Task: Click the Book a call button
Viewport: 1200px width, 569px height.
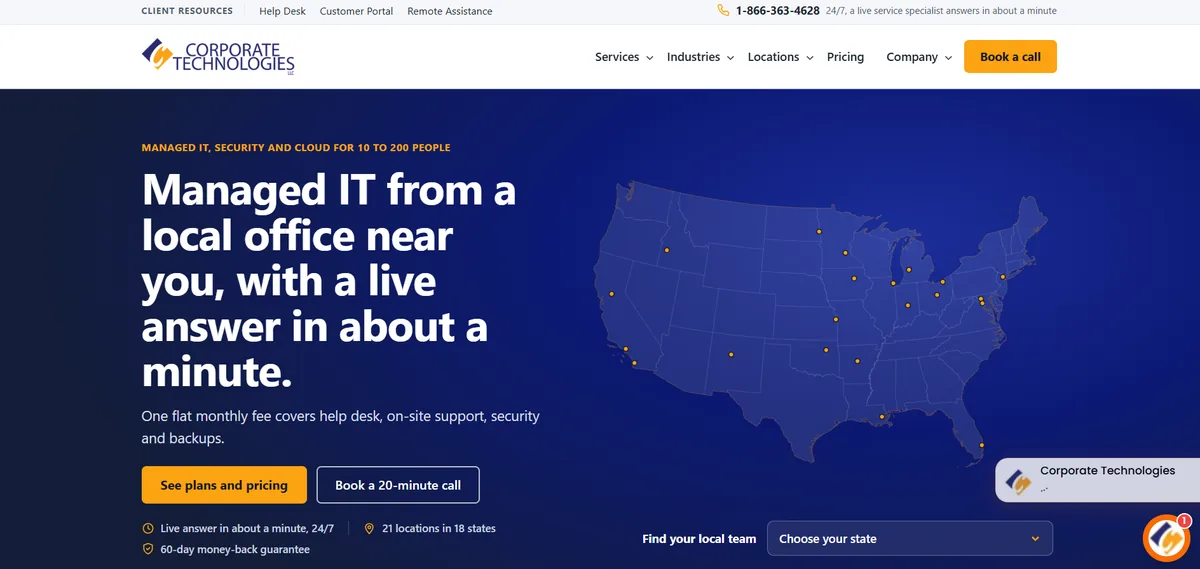Action: pos(1010,57)
